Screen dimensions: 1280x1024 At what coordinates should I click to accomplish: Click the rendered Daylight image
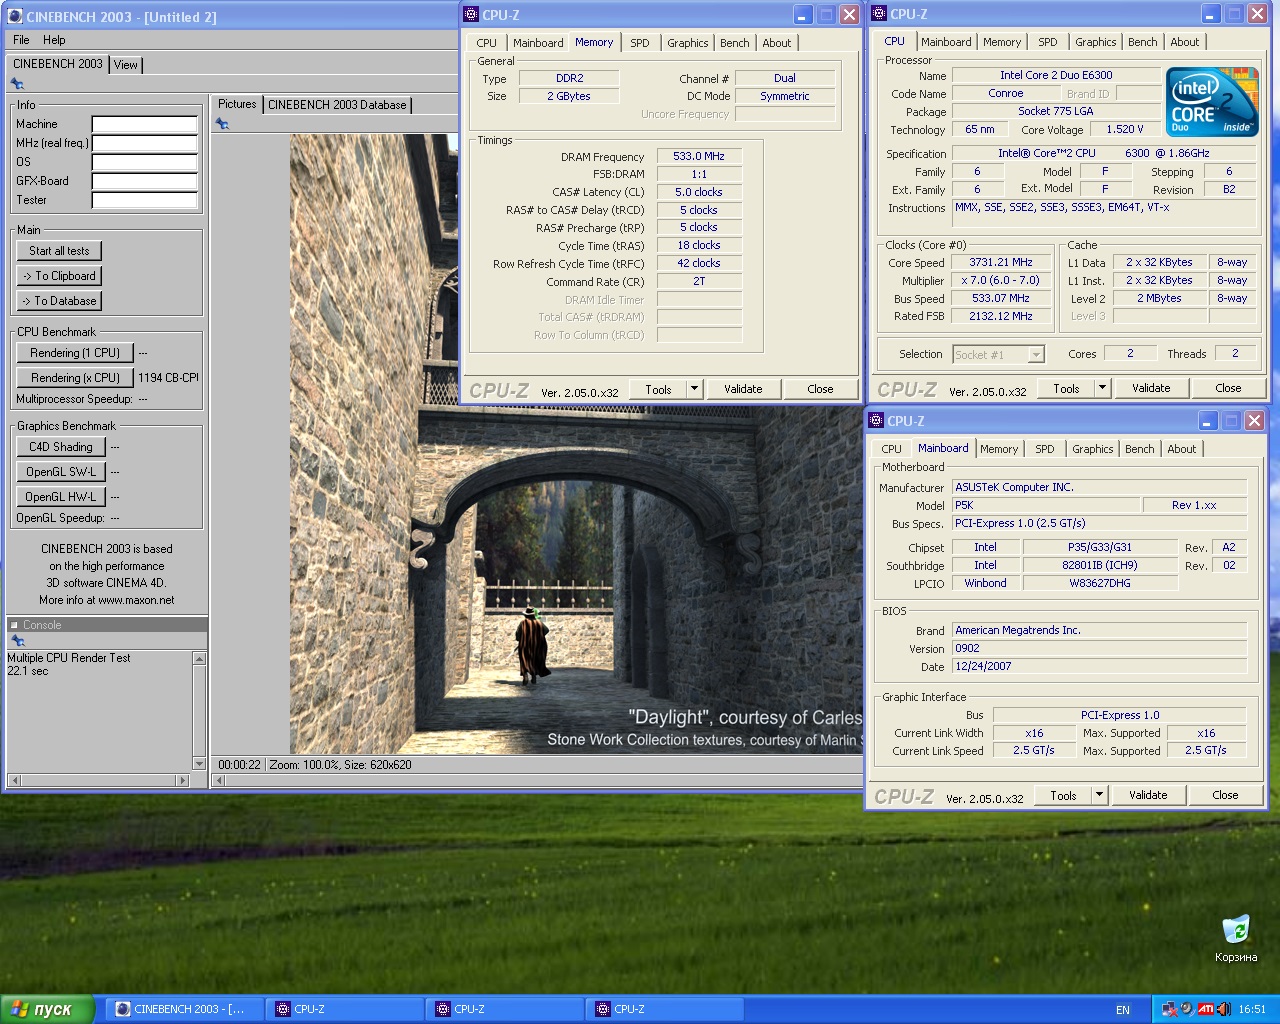point(576,444)
